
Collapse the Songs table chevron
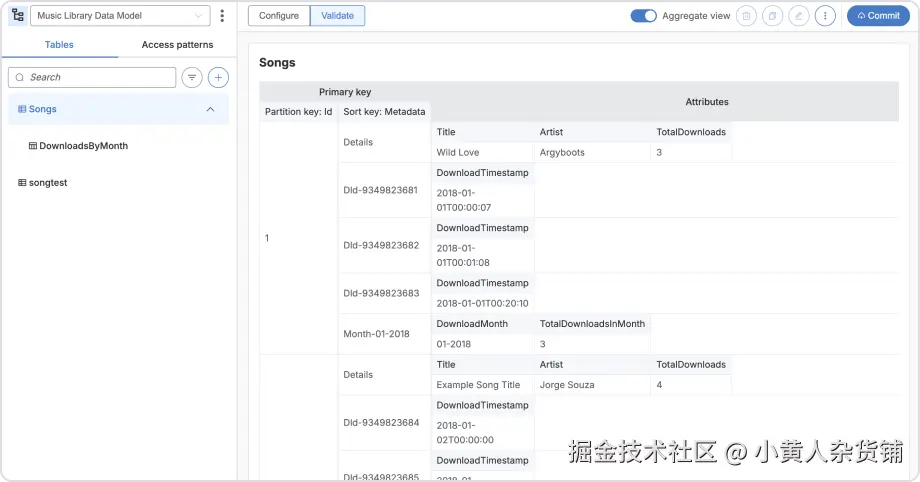click(x=210, y=109)
